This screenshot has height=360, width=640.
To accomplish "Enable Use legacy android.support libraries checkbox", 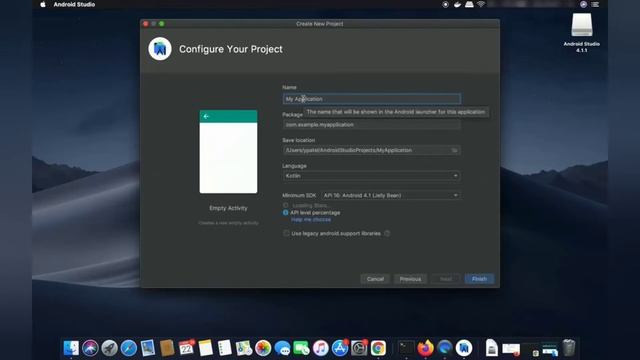I will (286, 233).
